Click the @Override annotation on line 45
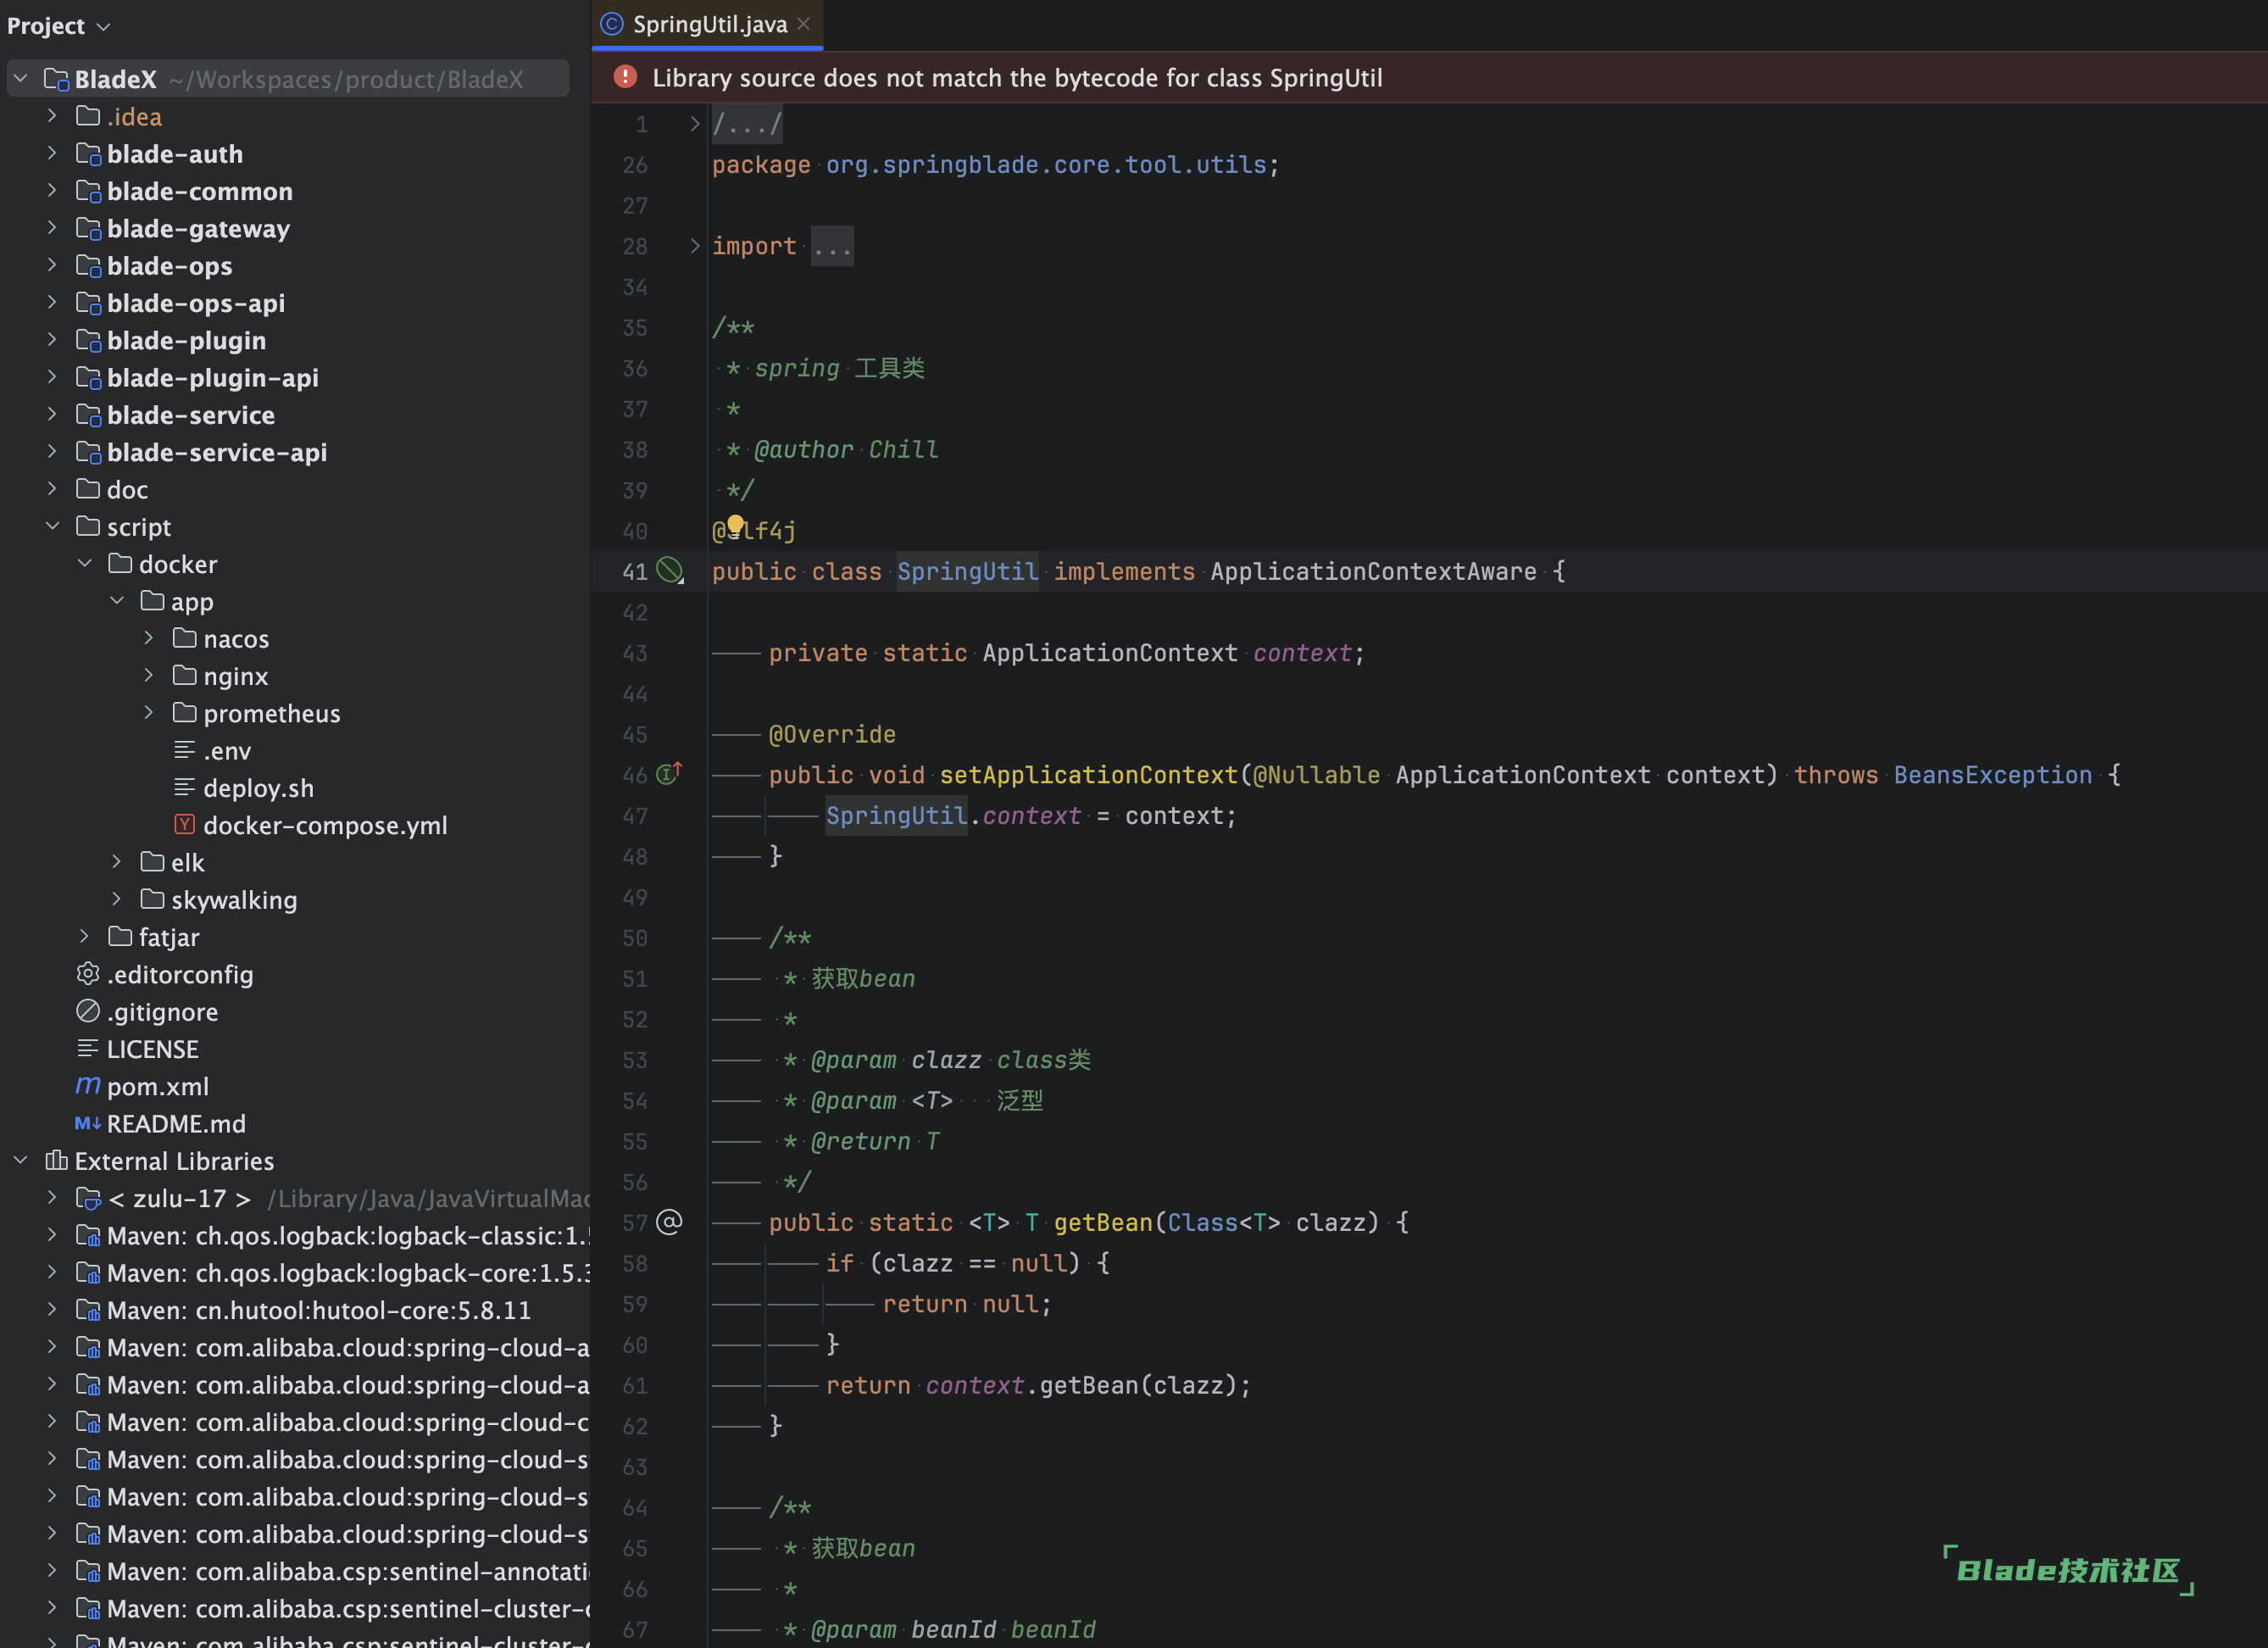The width and height of the screenshot is (2268, 1648). pos(832,734)
